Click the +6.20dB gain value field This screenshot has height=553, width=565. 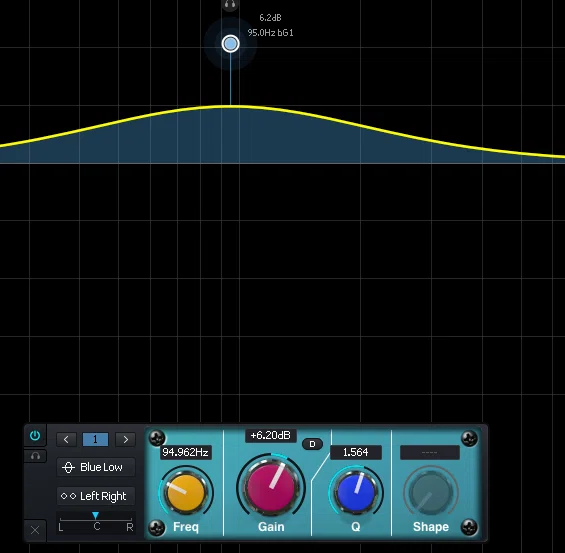271,436
